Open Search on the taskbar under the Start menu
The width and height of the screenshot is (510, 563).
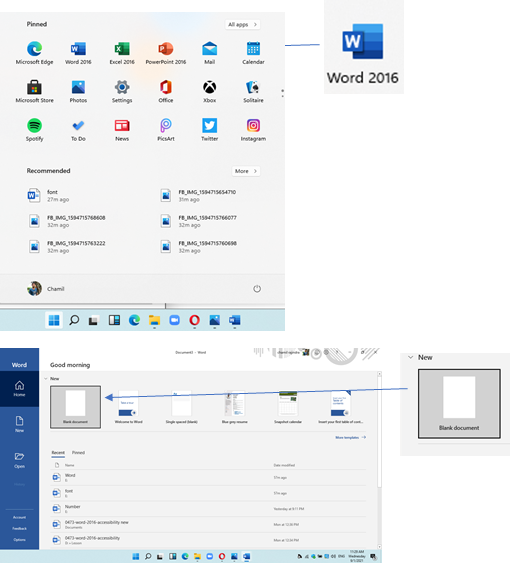[74, 320]
